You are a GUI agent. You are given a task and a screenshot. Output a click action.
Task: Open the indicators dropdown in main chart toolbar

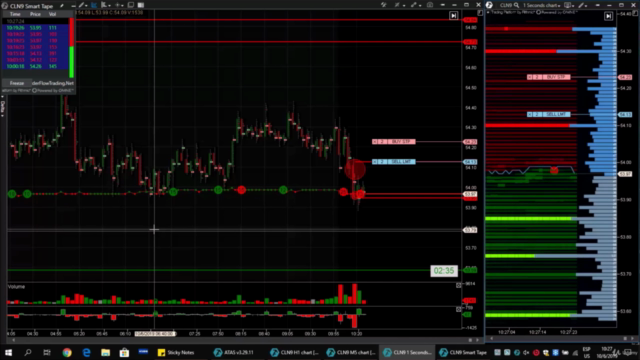point(105,5)
